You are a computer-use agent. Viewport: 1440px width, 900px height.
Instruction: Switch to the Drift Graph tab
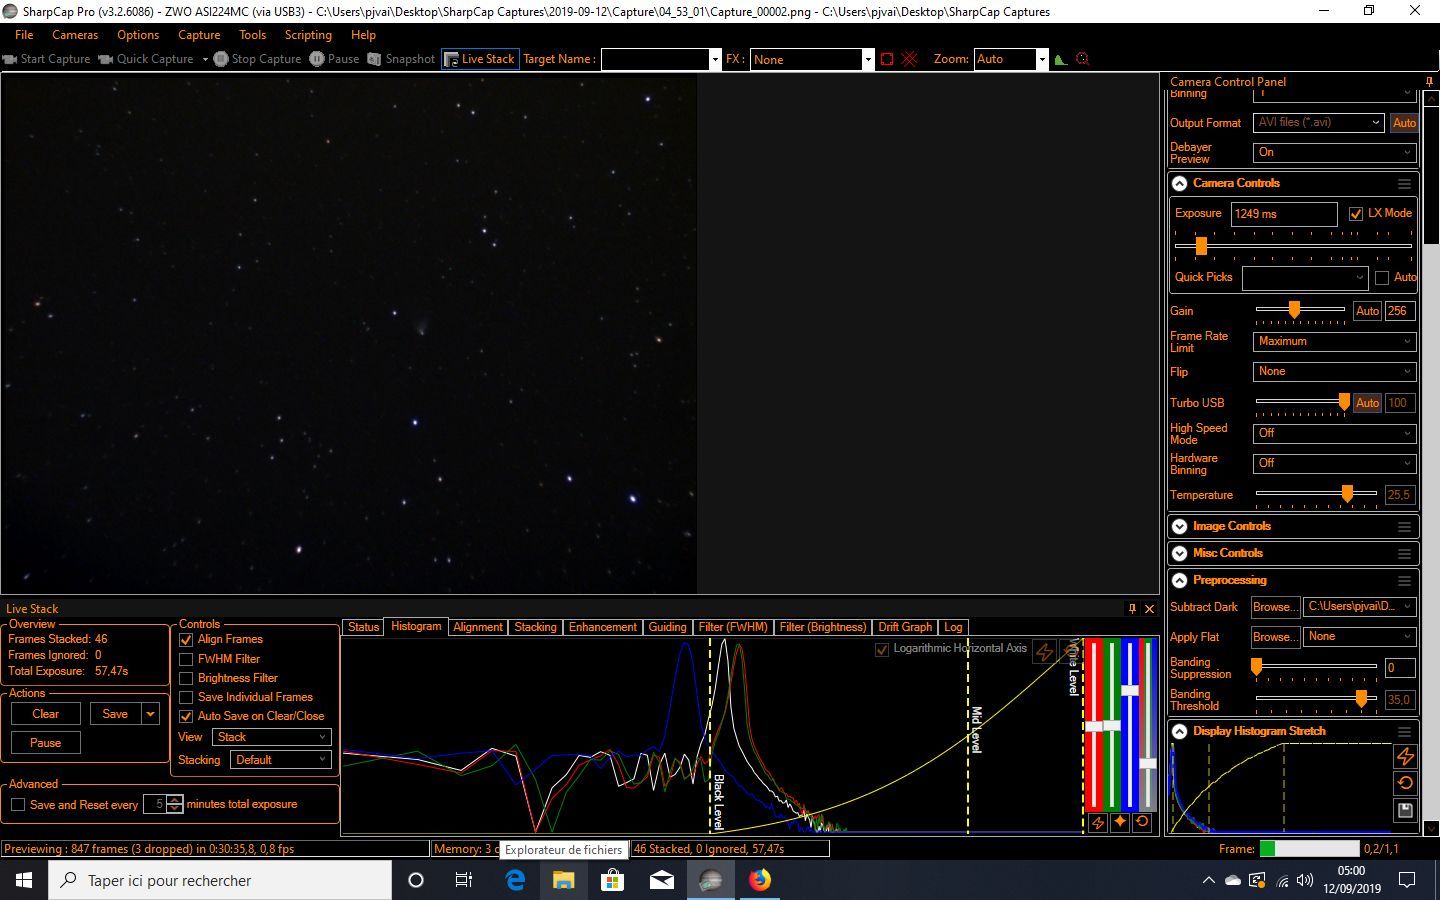pos(905,627)
